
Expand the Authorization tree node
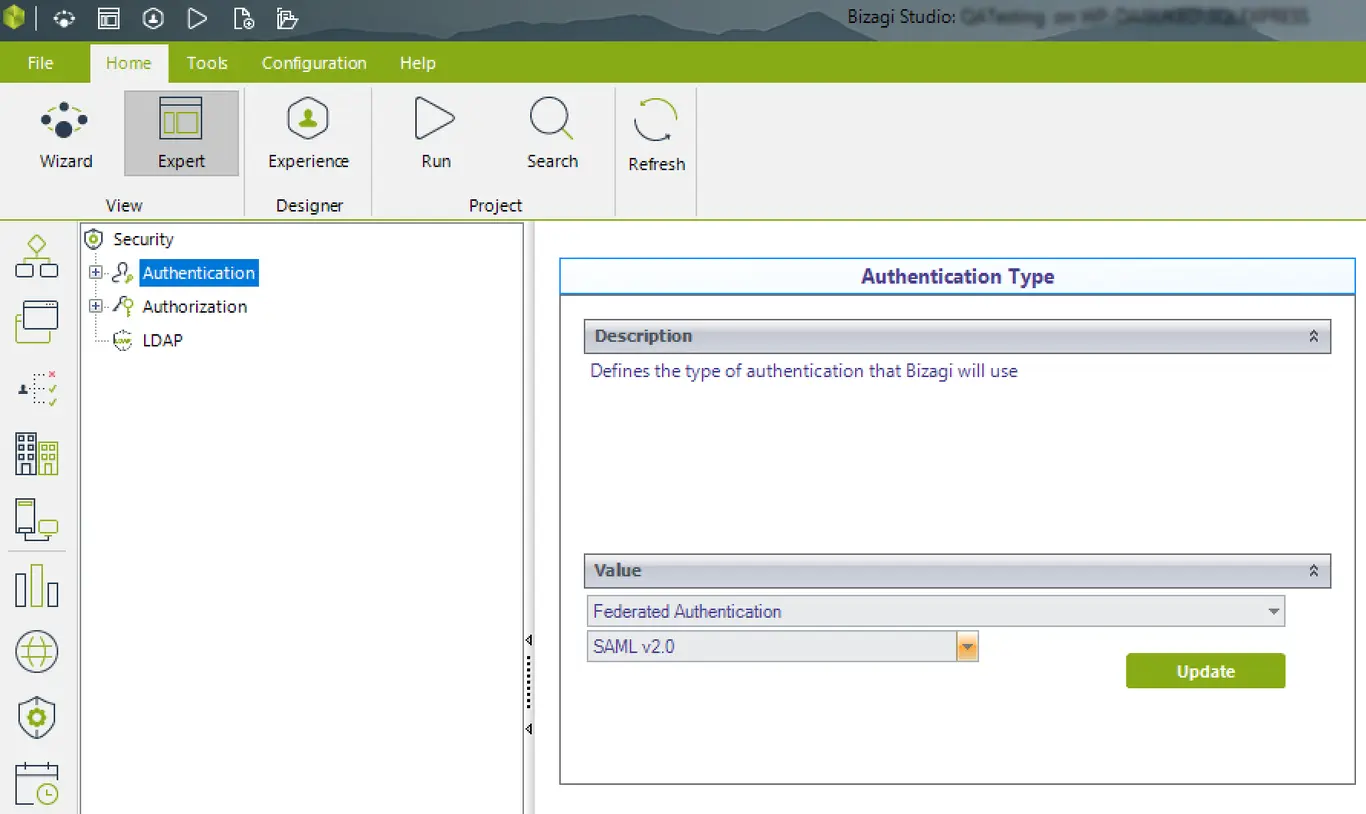click(96, 306)
